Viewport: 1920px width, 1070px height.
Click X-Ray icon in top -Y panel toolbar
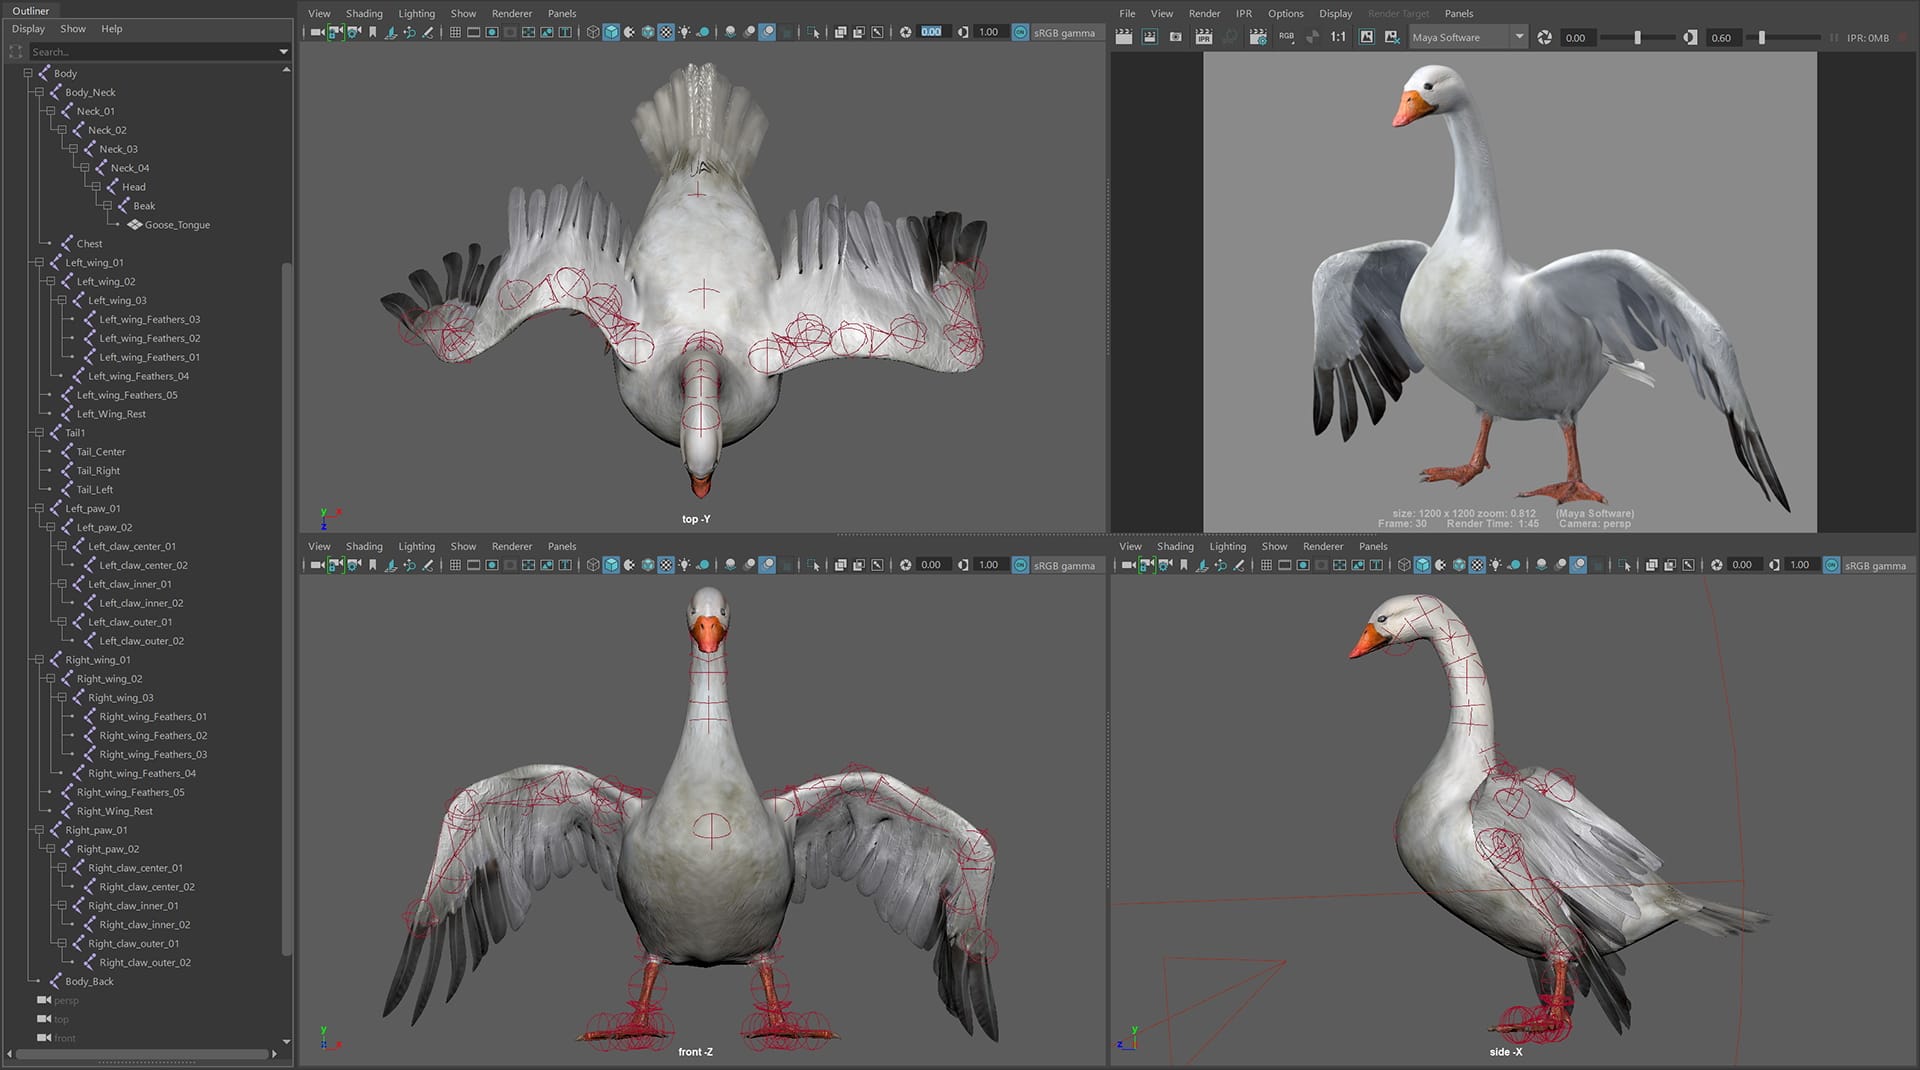pos(840,32)
